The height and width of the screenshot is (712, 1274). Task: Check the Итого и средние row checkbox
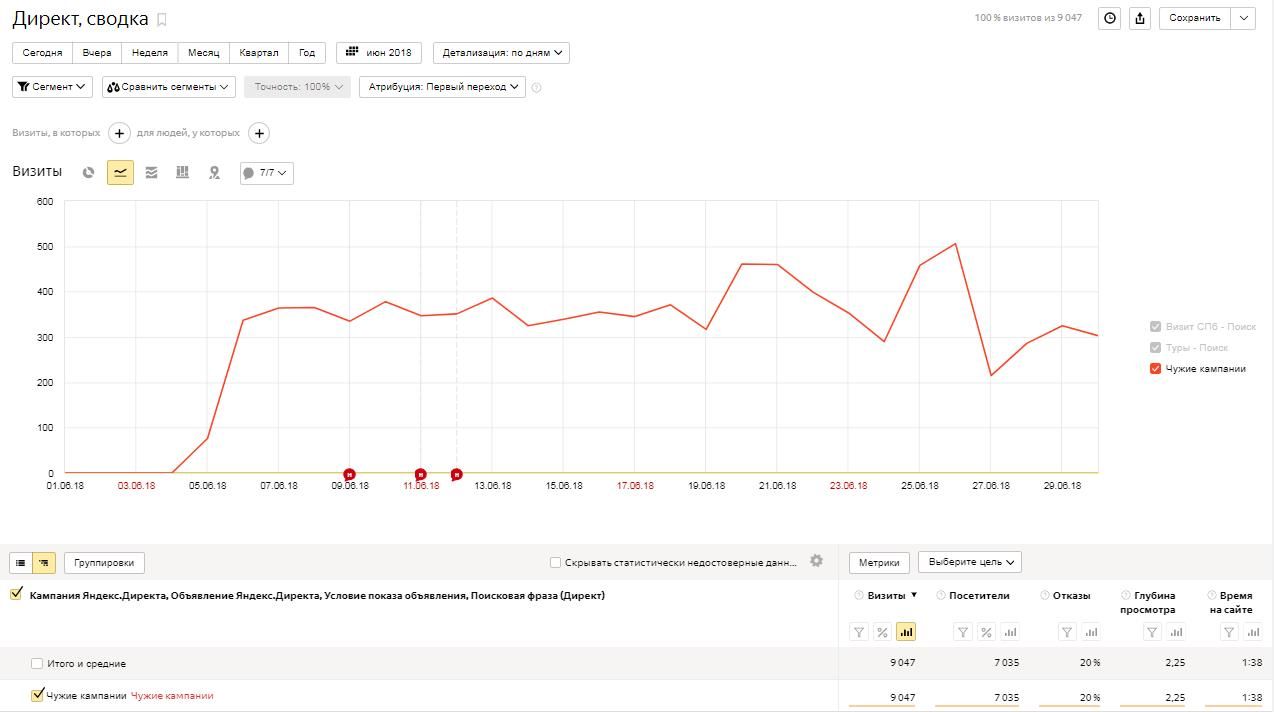click(37, 664)
